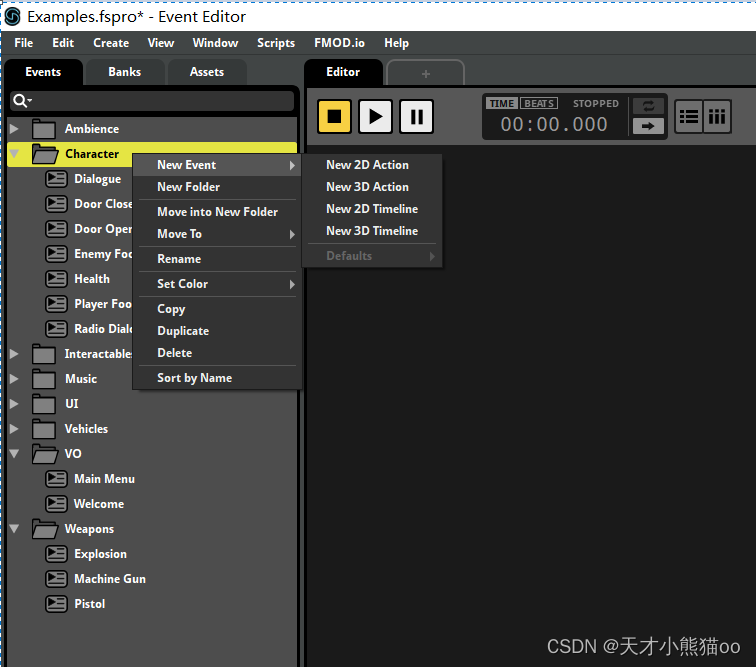Add a new editor tab with plus
The image size is (756, 667).
pos(426,74)
